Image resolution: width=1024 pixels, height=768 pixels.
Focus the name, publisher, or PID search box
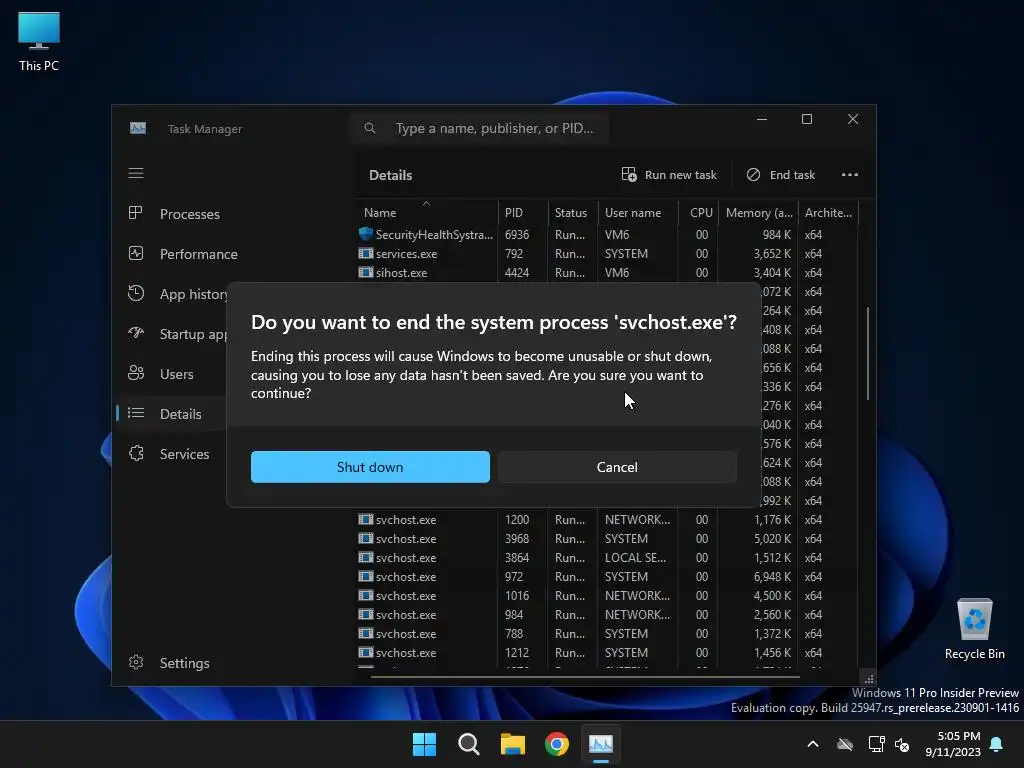point(480,128)
